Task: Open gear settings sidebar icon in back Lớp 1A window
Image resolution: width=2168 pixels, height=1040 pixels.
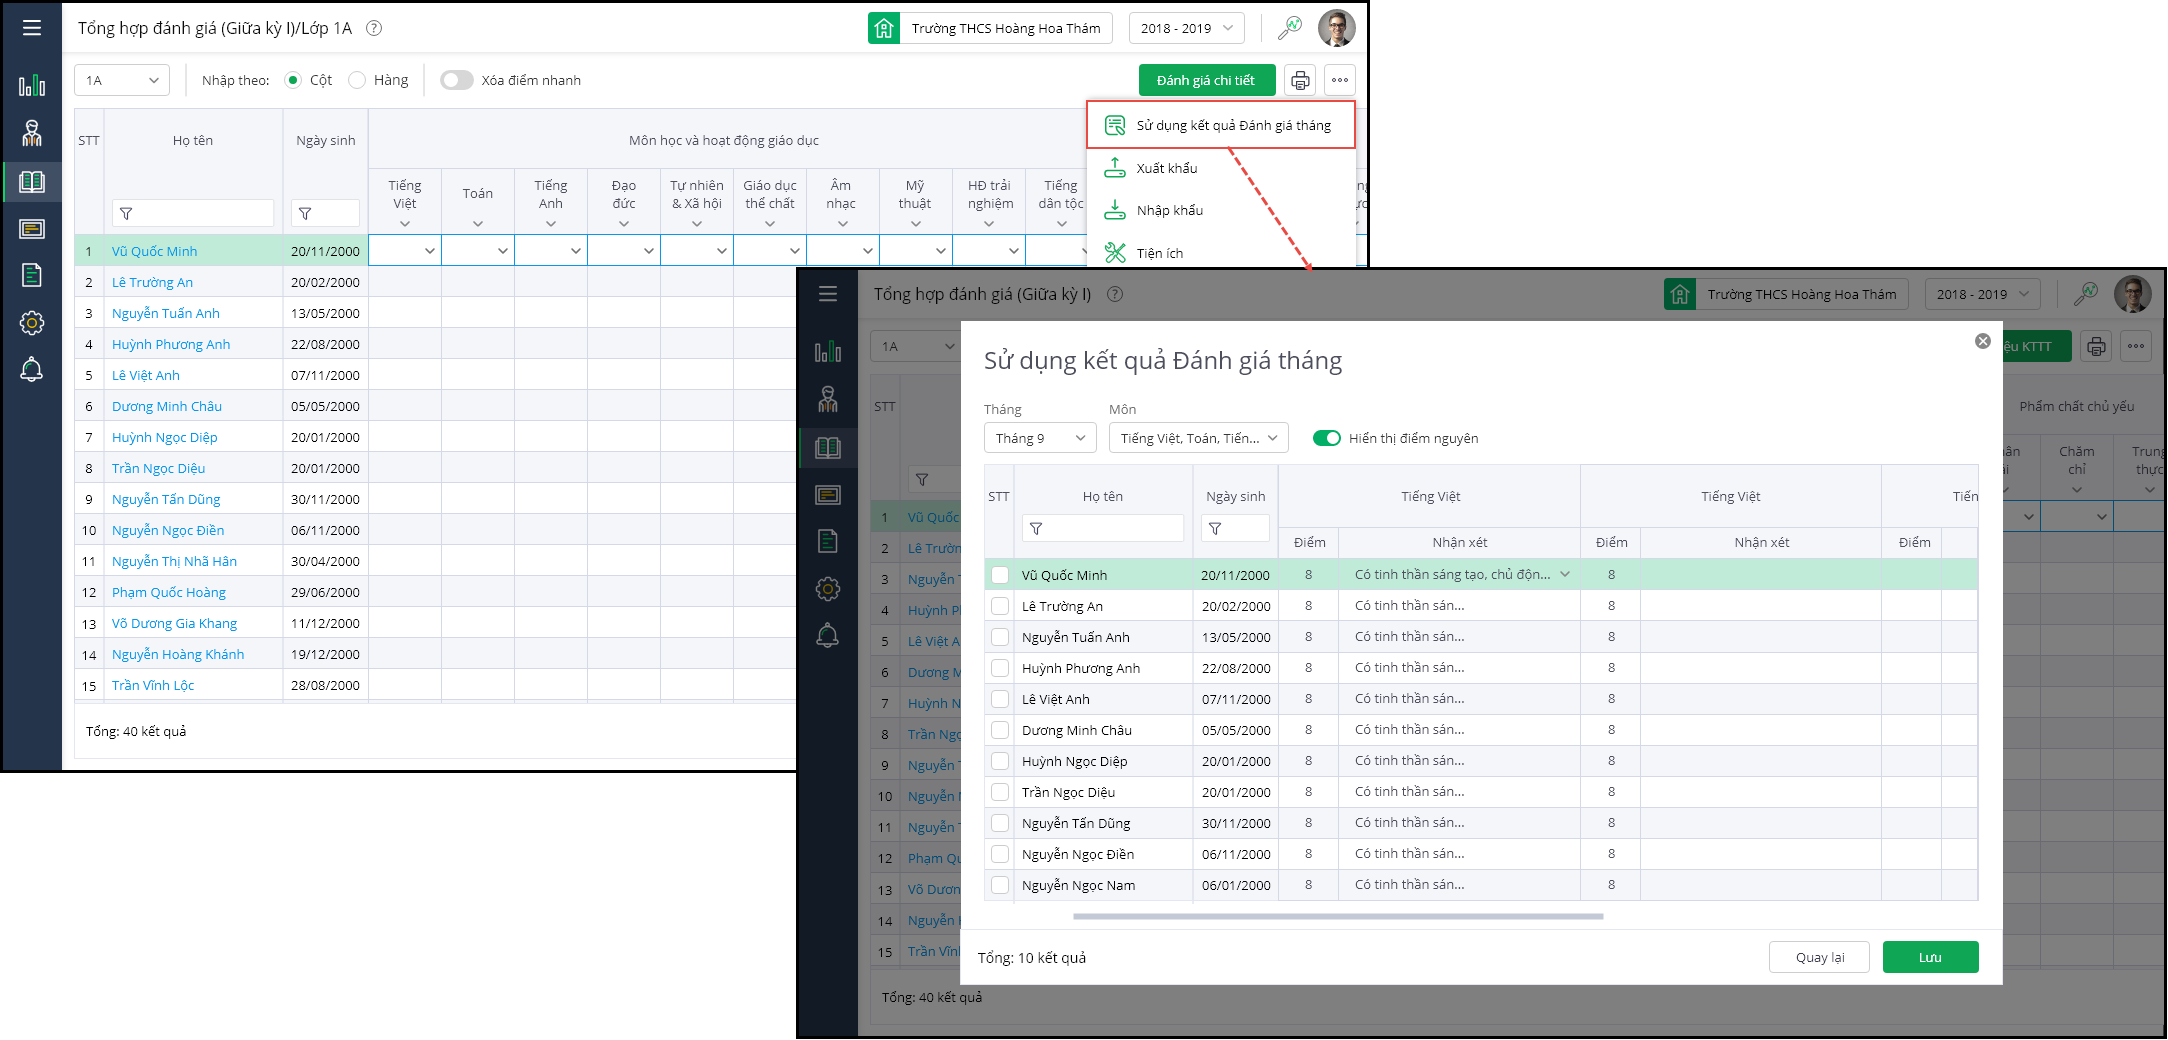Action: coord(32,322)
